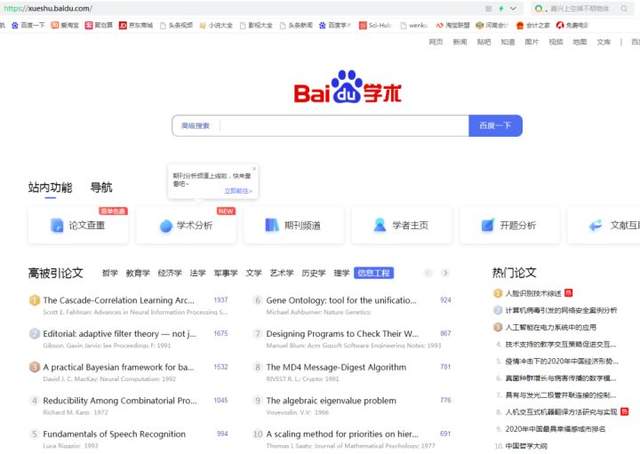Open the 学者主页 scholar homepage card
Image resolution: width=640 pixels, height=454 pixels.
coord(401,225)
